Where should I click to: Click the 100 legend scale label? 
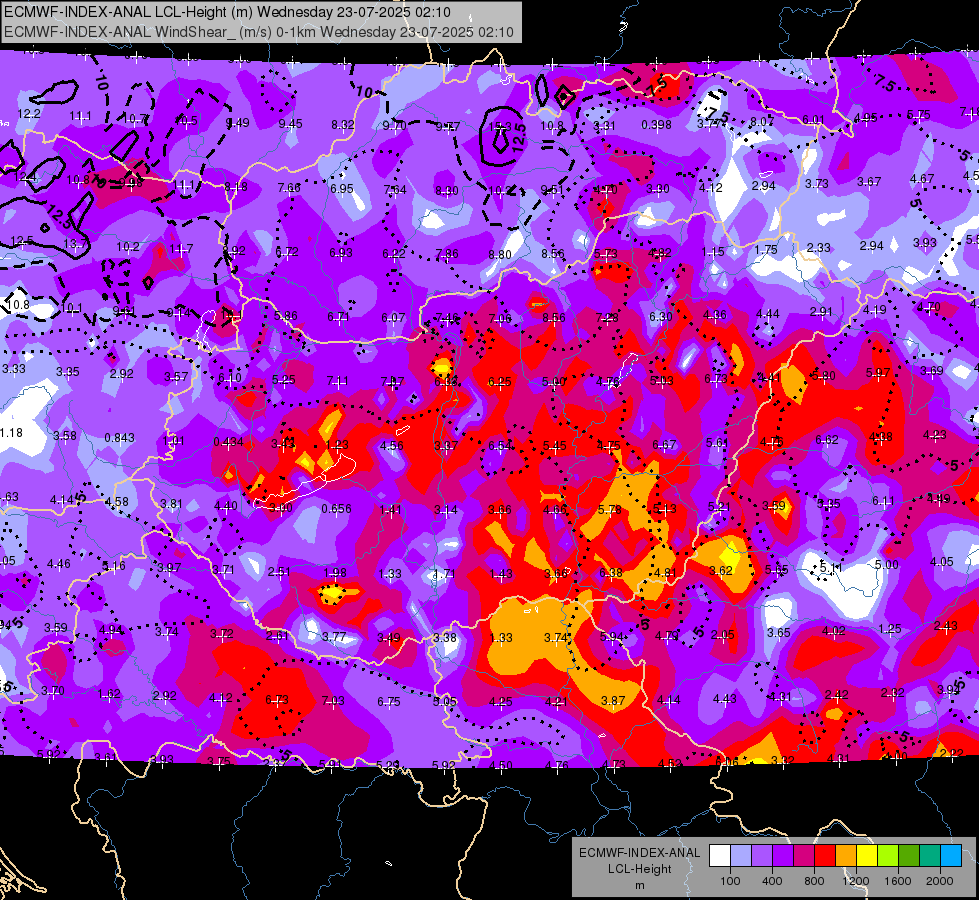730,881
